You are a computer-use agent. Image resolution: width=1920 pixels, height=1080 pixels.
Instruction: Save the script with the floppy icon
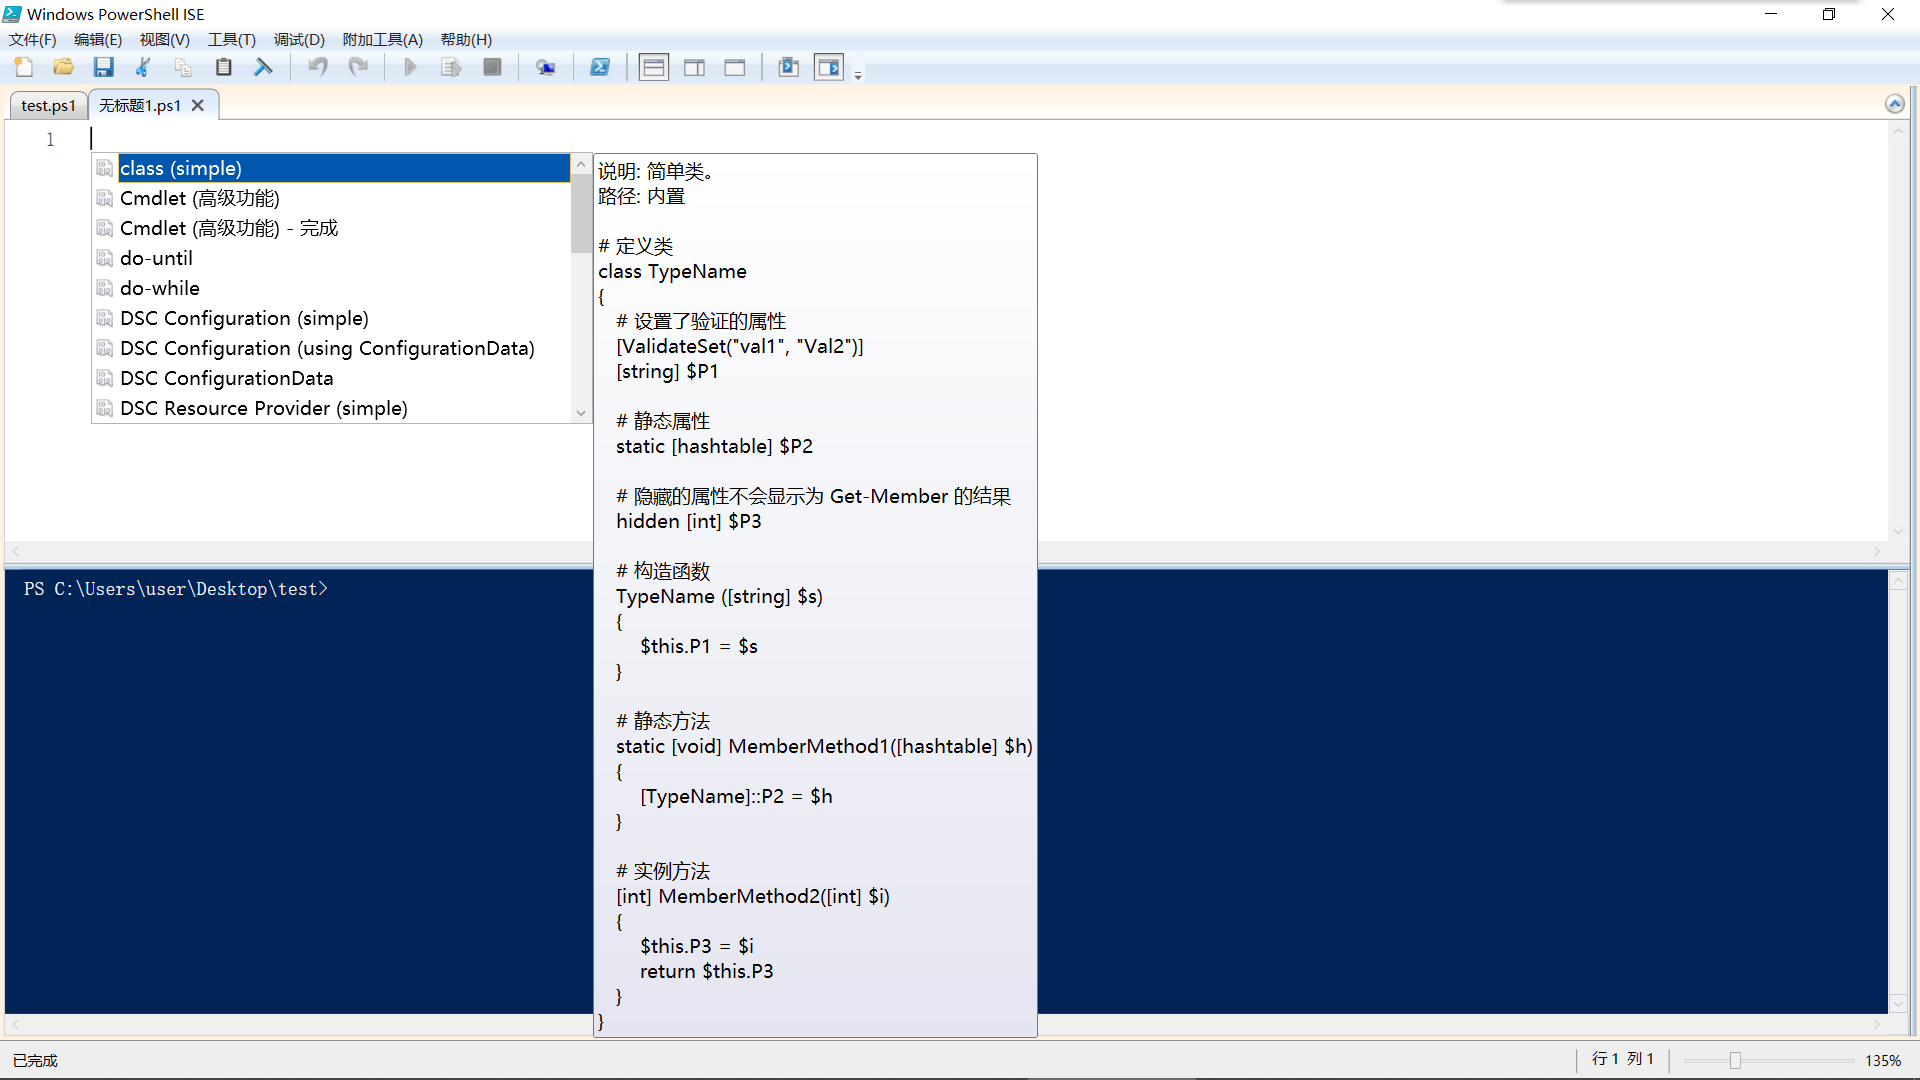(104, 67)
